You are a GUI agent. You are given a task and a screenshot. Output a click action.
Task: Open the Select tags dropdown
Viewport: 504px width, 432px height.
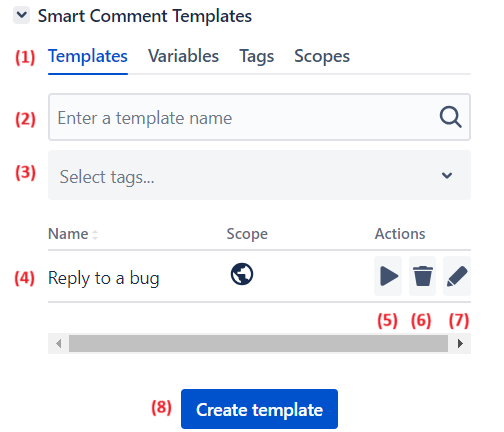tap(259, 175)
